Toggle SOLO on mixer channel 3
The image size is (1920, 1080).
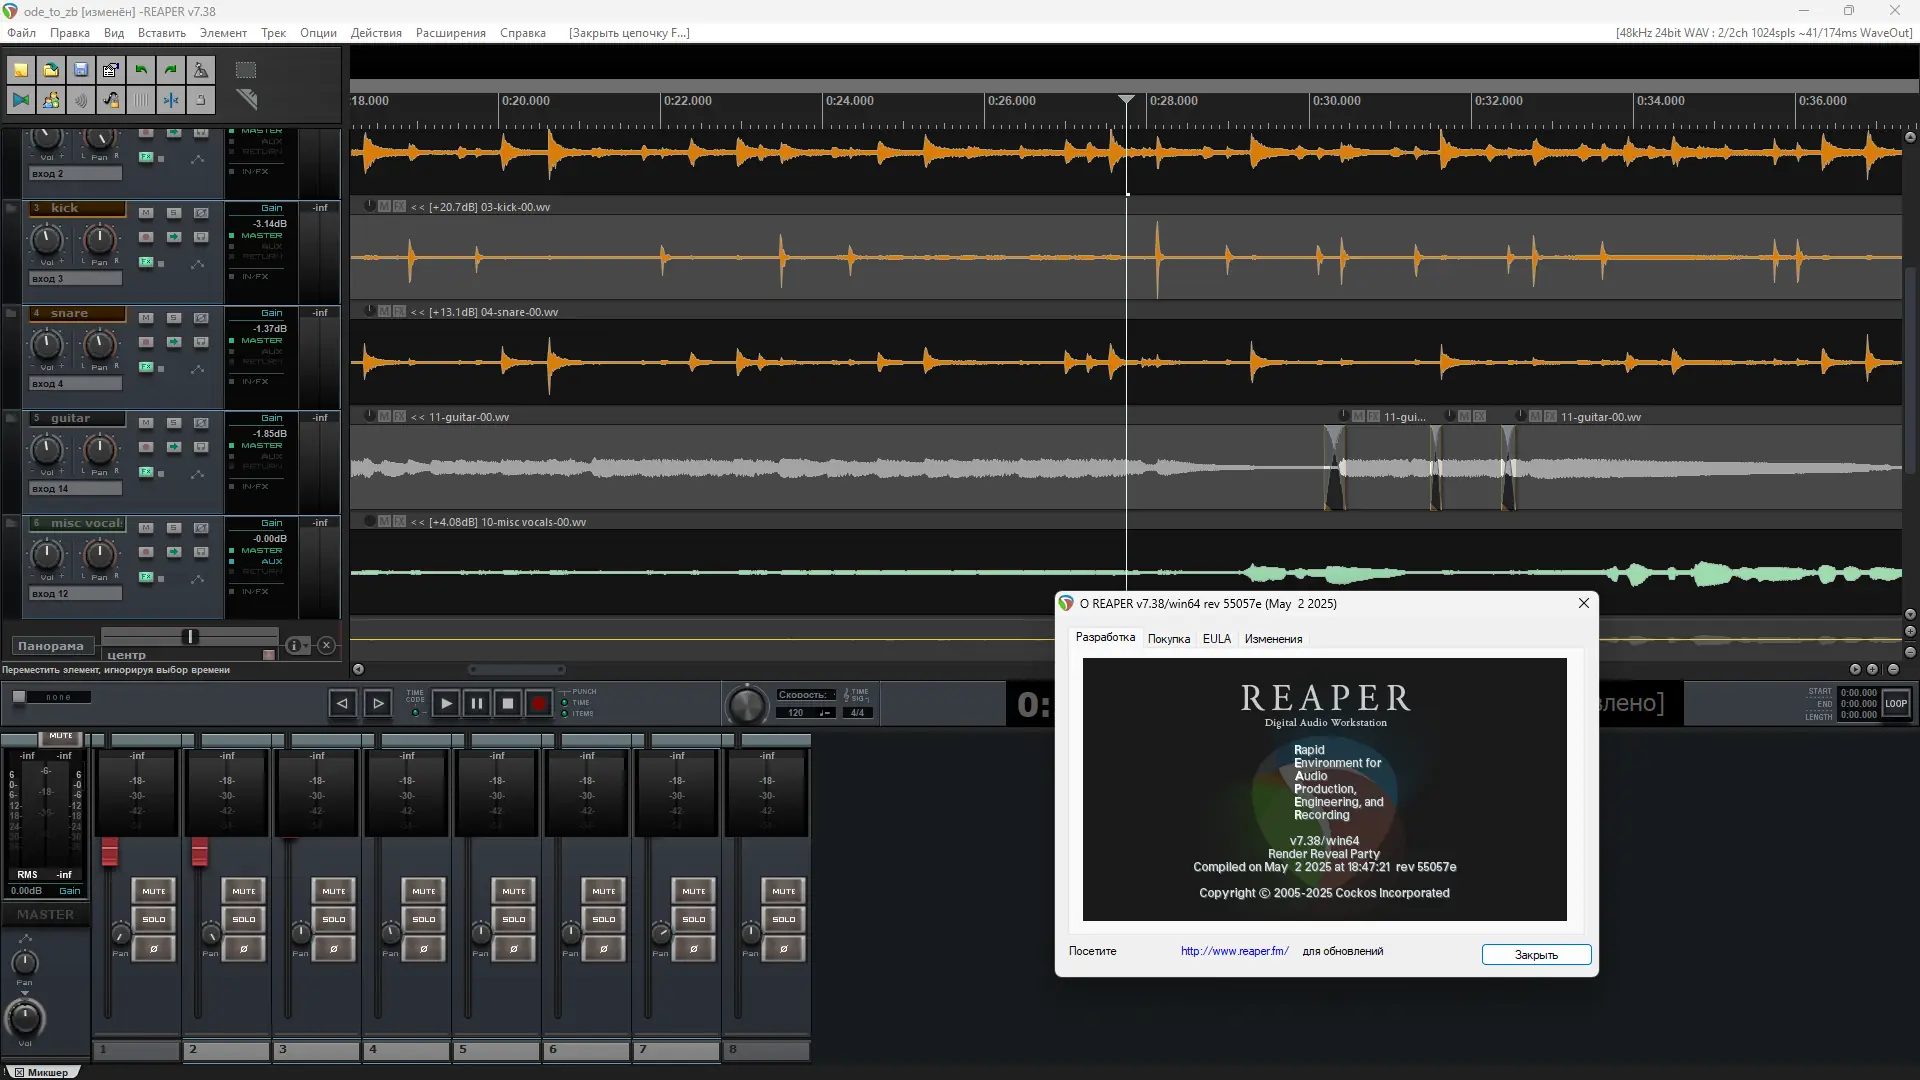pos(333,919)
